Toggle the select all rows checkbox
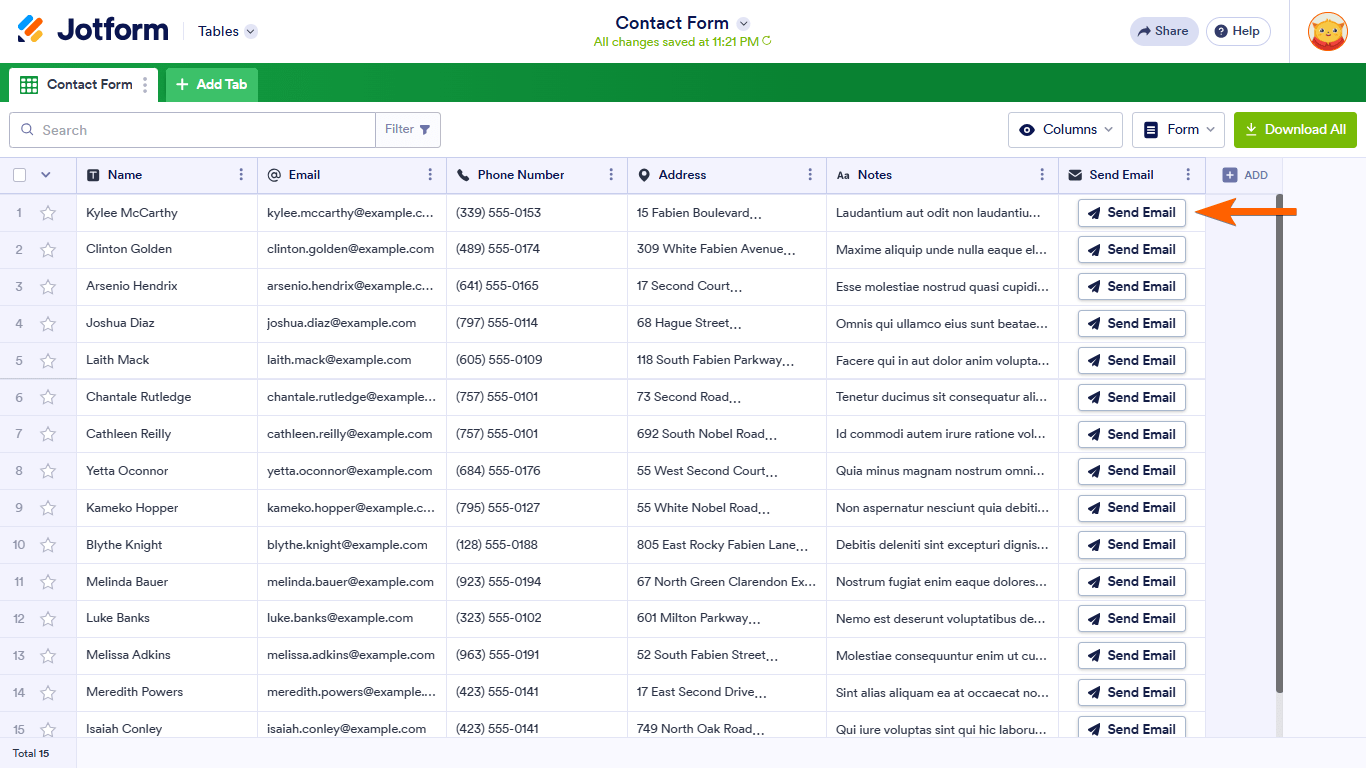Viewport: 1366px width, 768px height. pyautogui.click(x=20, y=175)
